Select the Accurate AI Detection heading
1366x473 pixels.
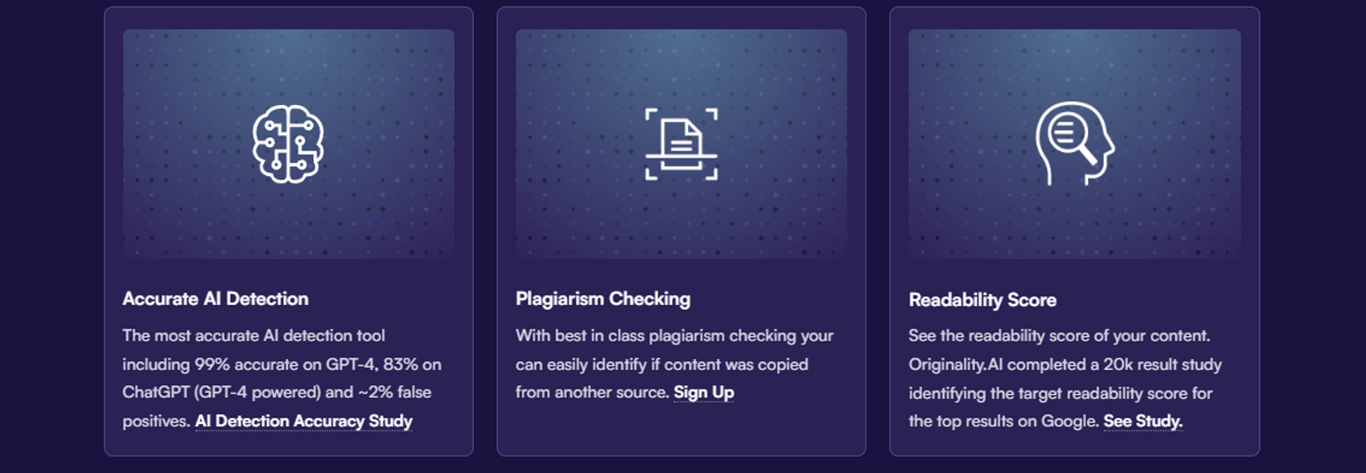click(216, 298)
